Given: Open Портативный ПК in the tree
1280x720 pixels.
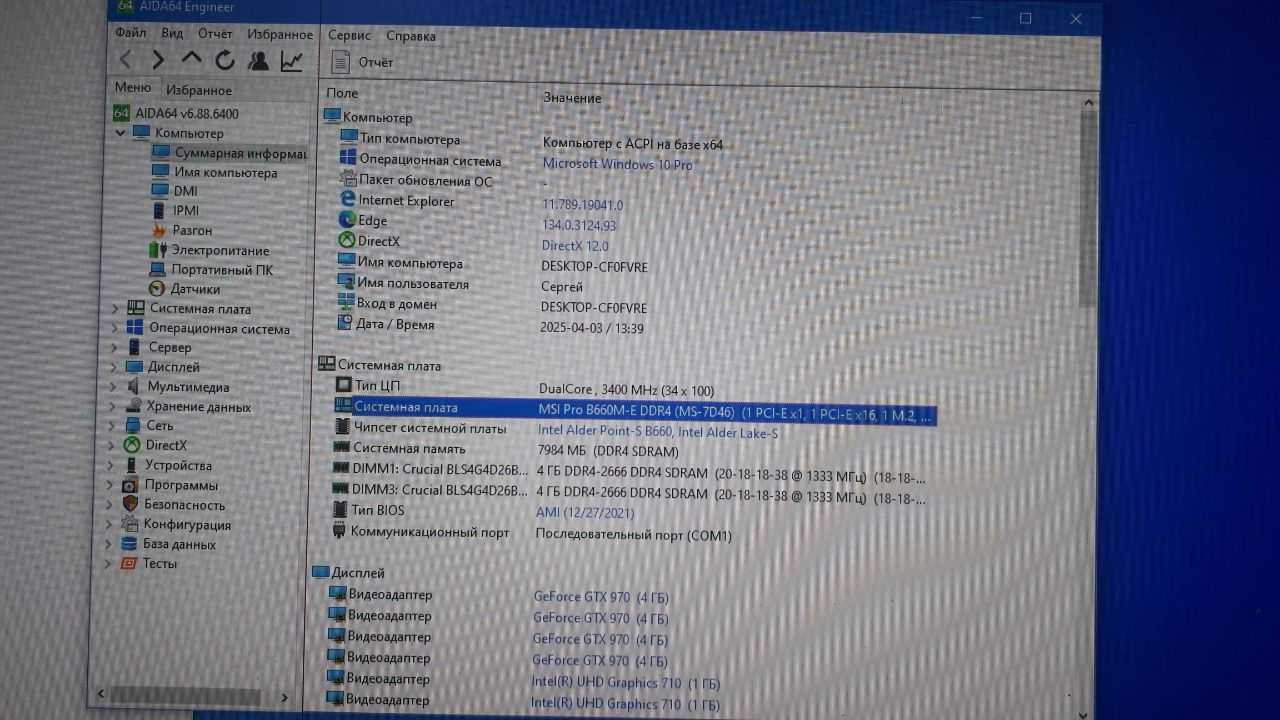Looking at the screenshot, I should tap(221, 270).
